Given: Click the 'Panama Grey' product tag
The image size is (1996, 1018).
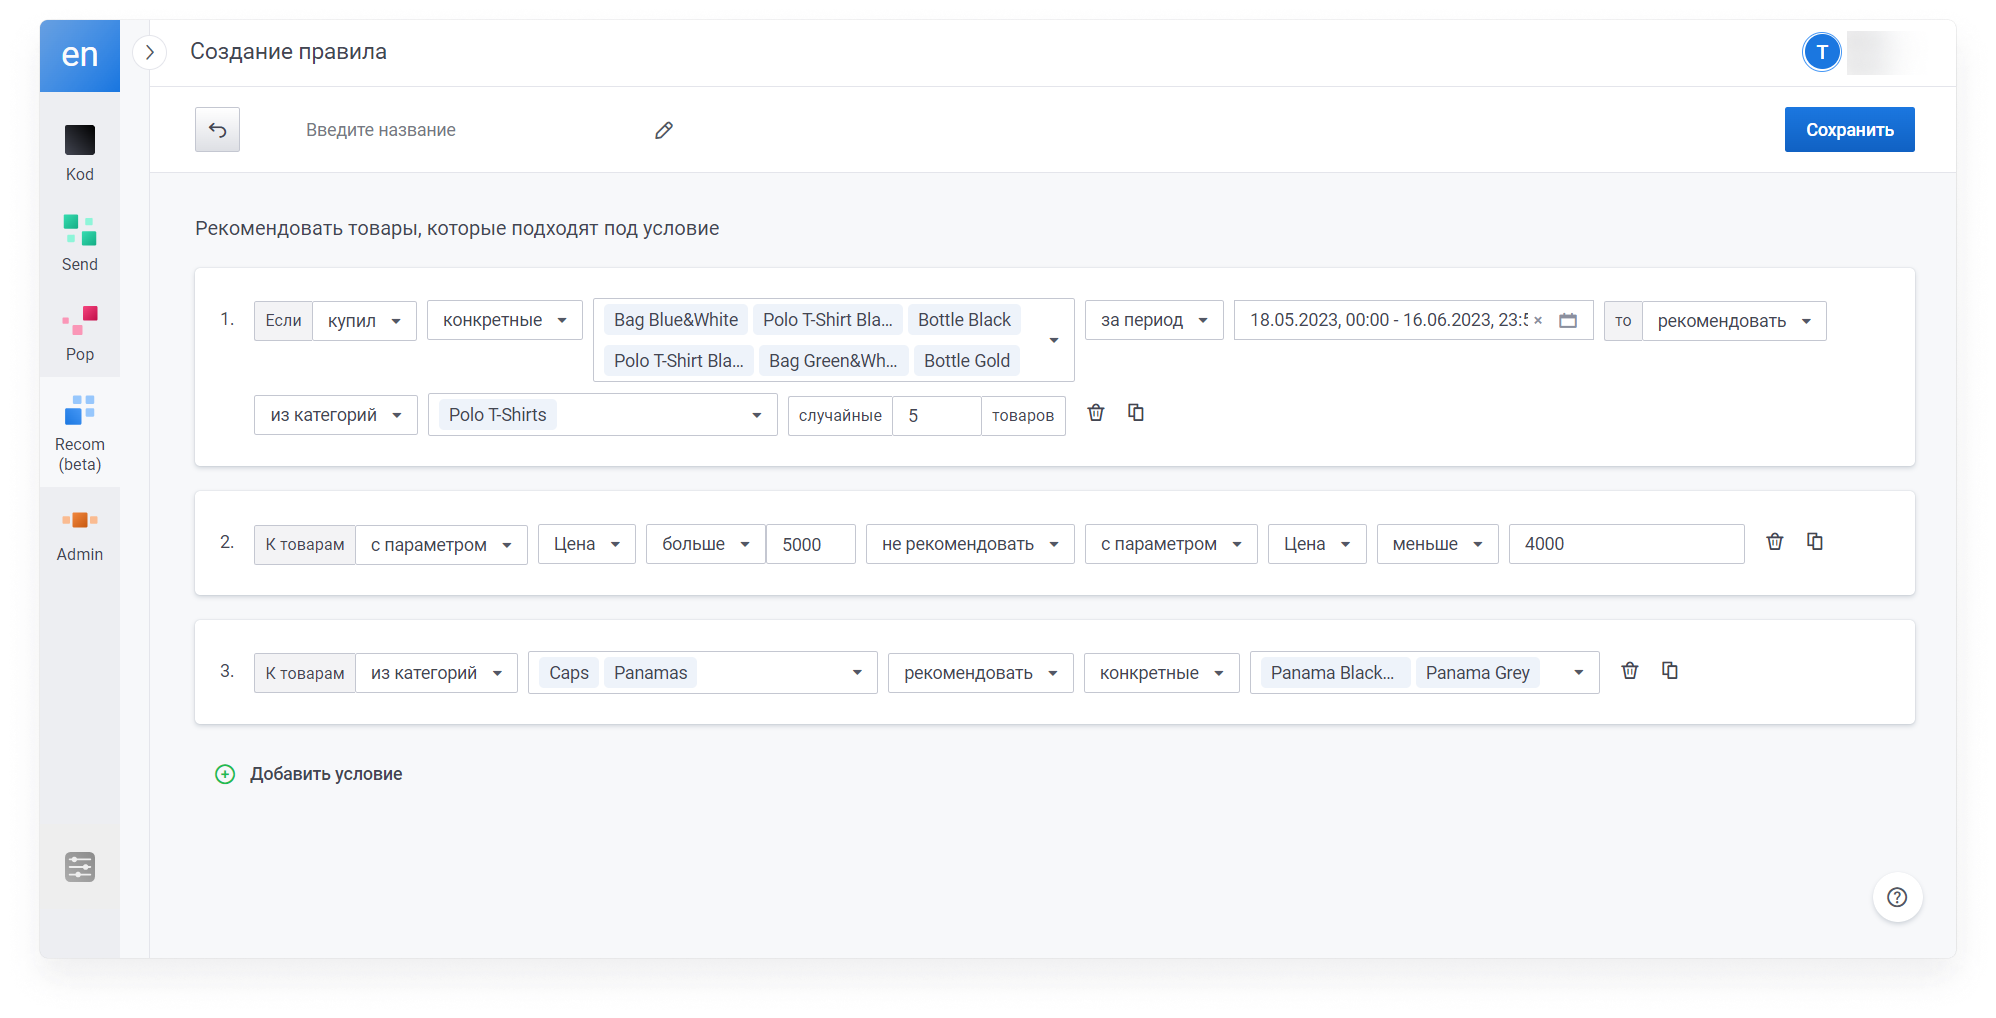Looking at the screenshot, I should [x=1478, y=673].
